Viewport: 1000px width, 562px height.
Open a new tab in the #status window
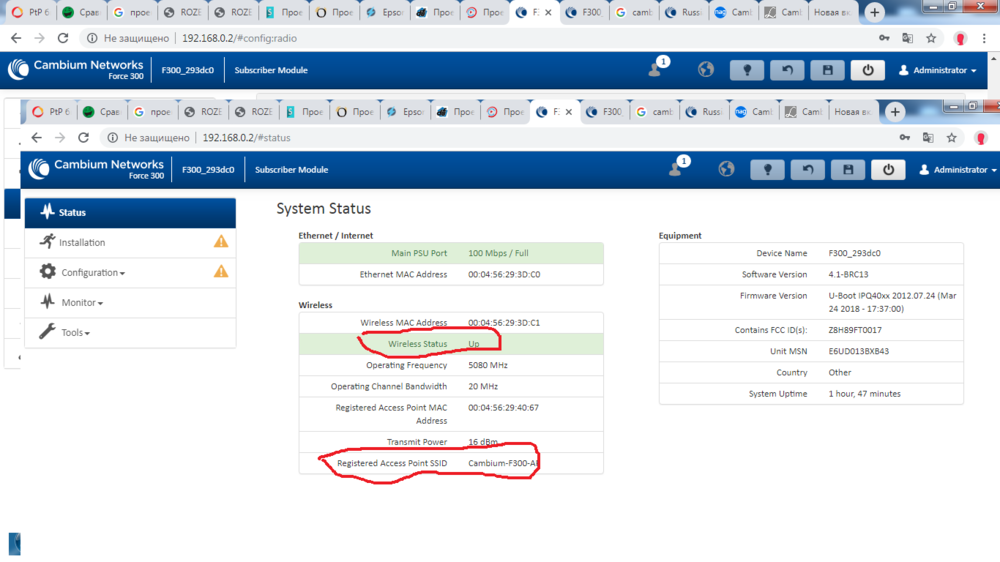(895, 112)
